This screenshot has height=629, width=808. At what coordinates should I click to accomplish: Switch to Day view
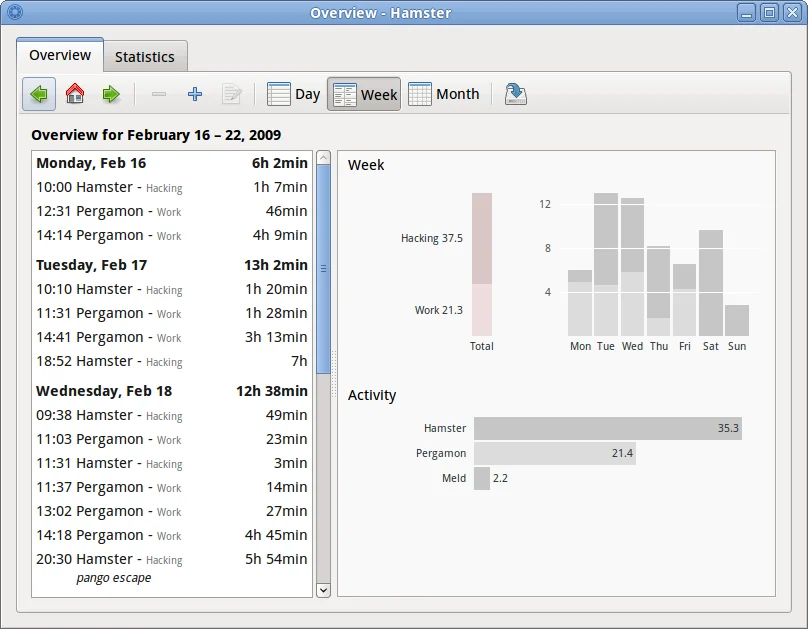point(294,93)
